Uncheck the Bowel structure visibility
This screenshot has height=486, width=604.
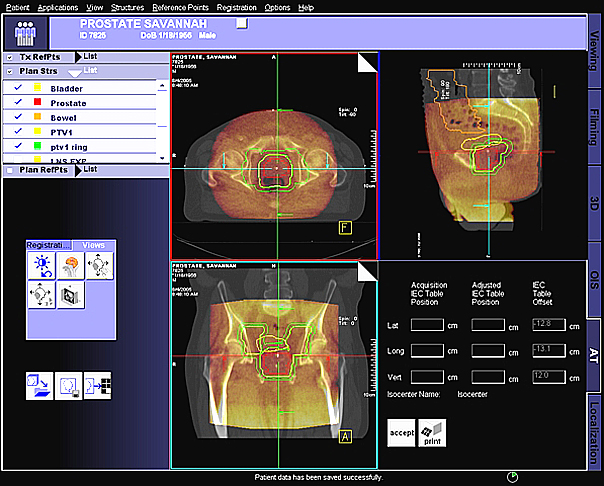tap(18, 117)
